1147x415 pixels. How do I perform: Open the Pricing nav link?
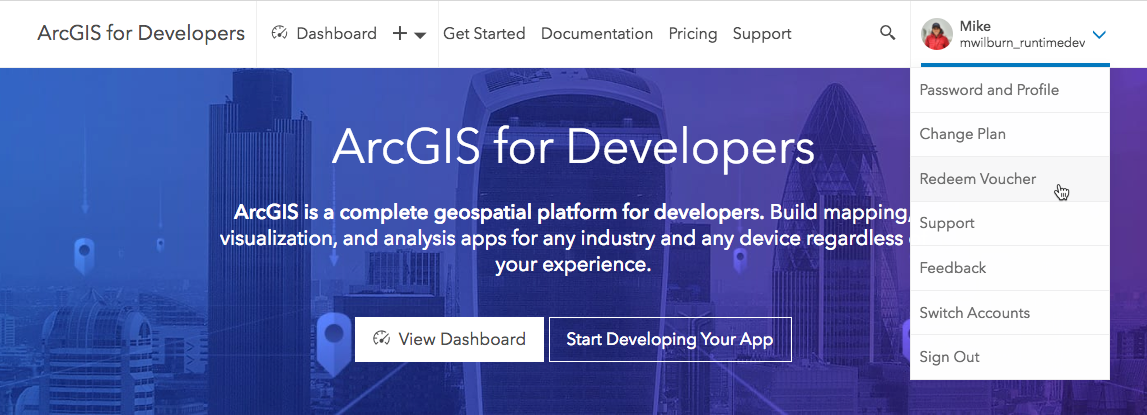point(693,34)
